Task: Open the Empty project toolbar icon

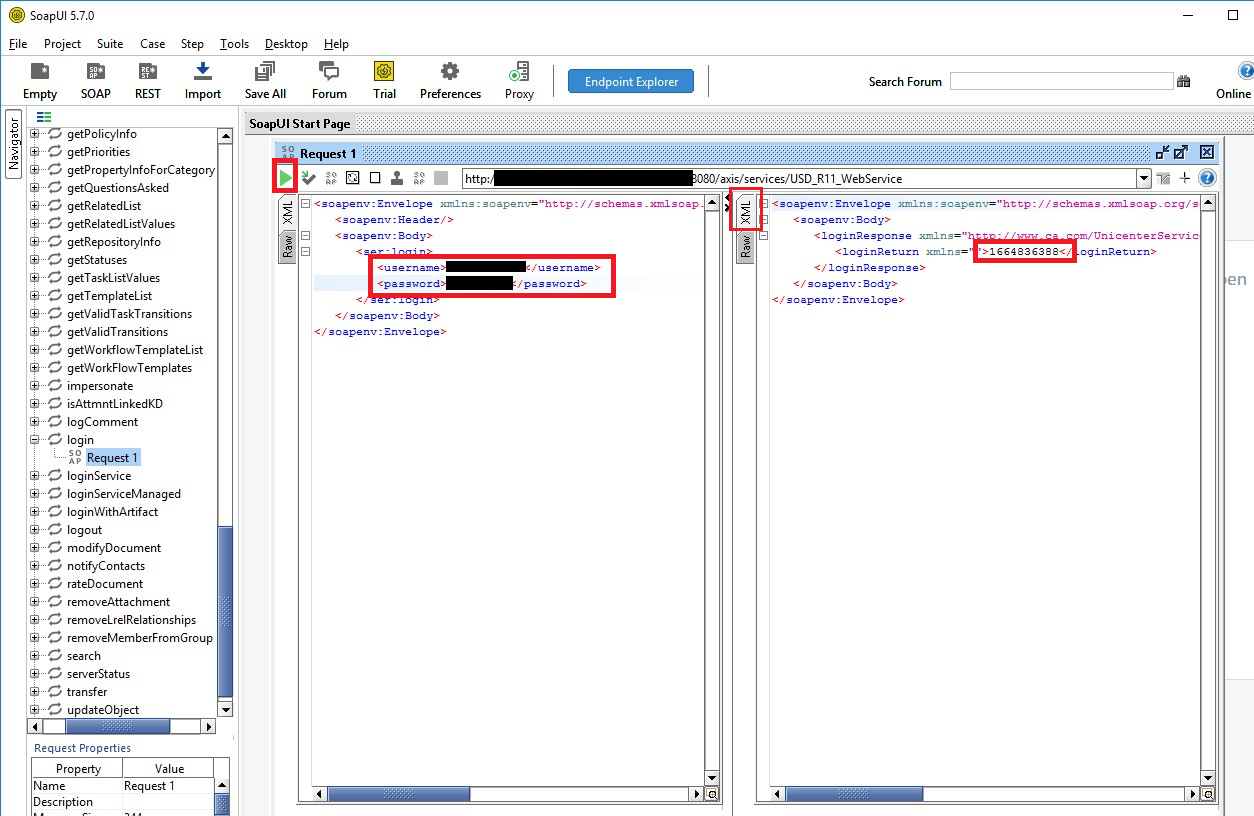Action: click(x=40, y=81)
